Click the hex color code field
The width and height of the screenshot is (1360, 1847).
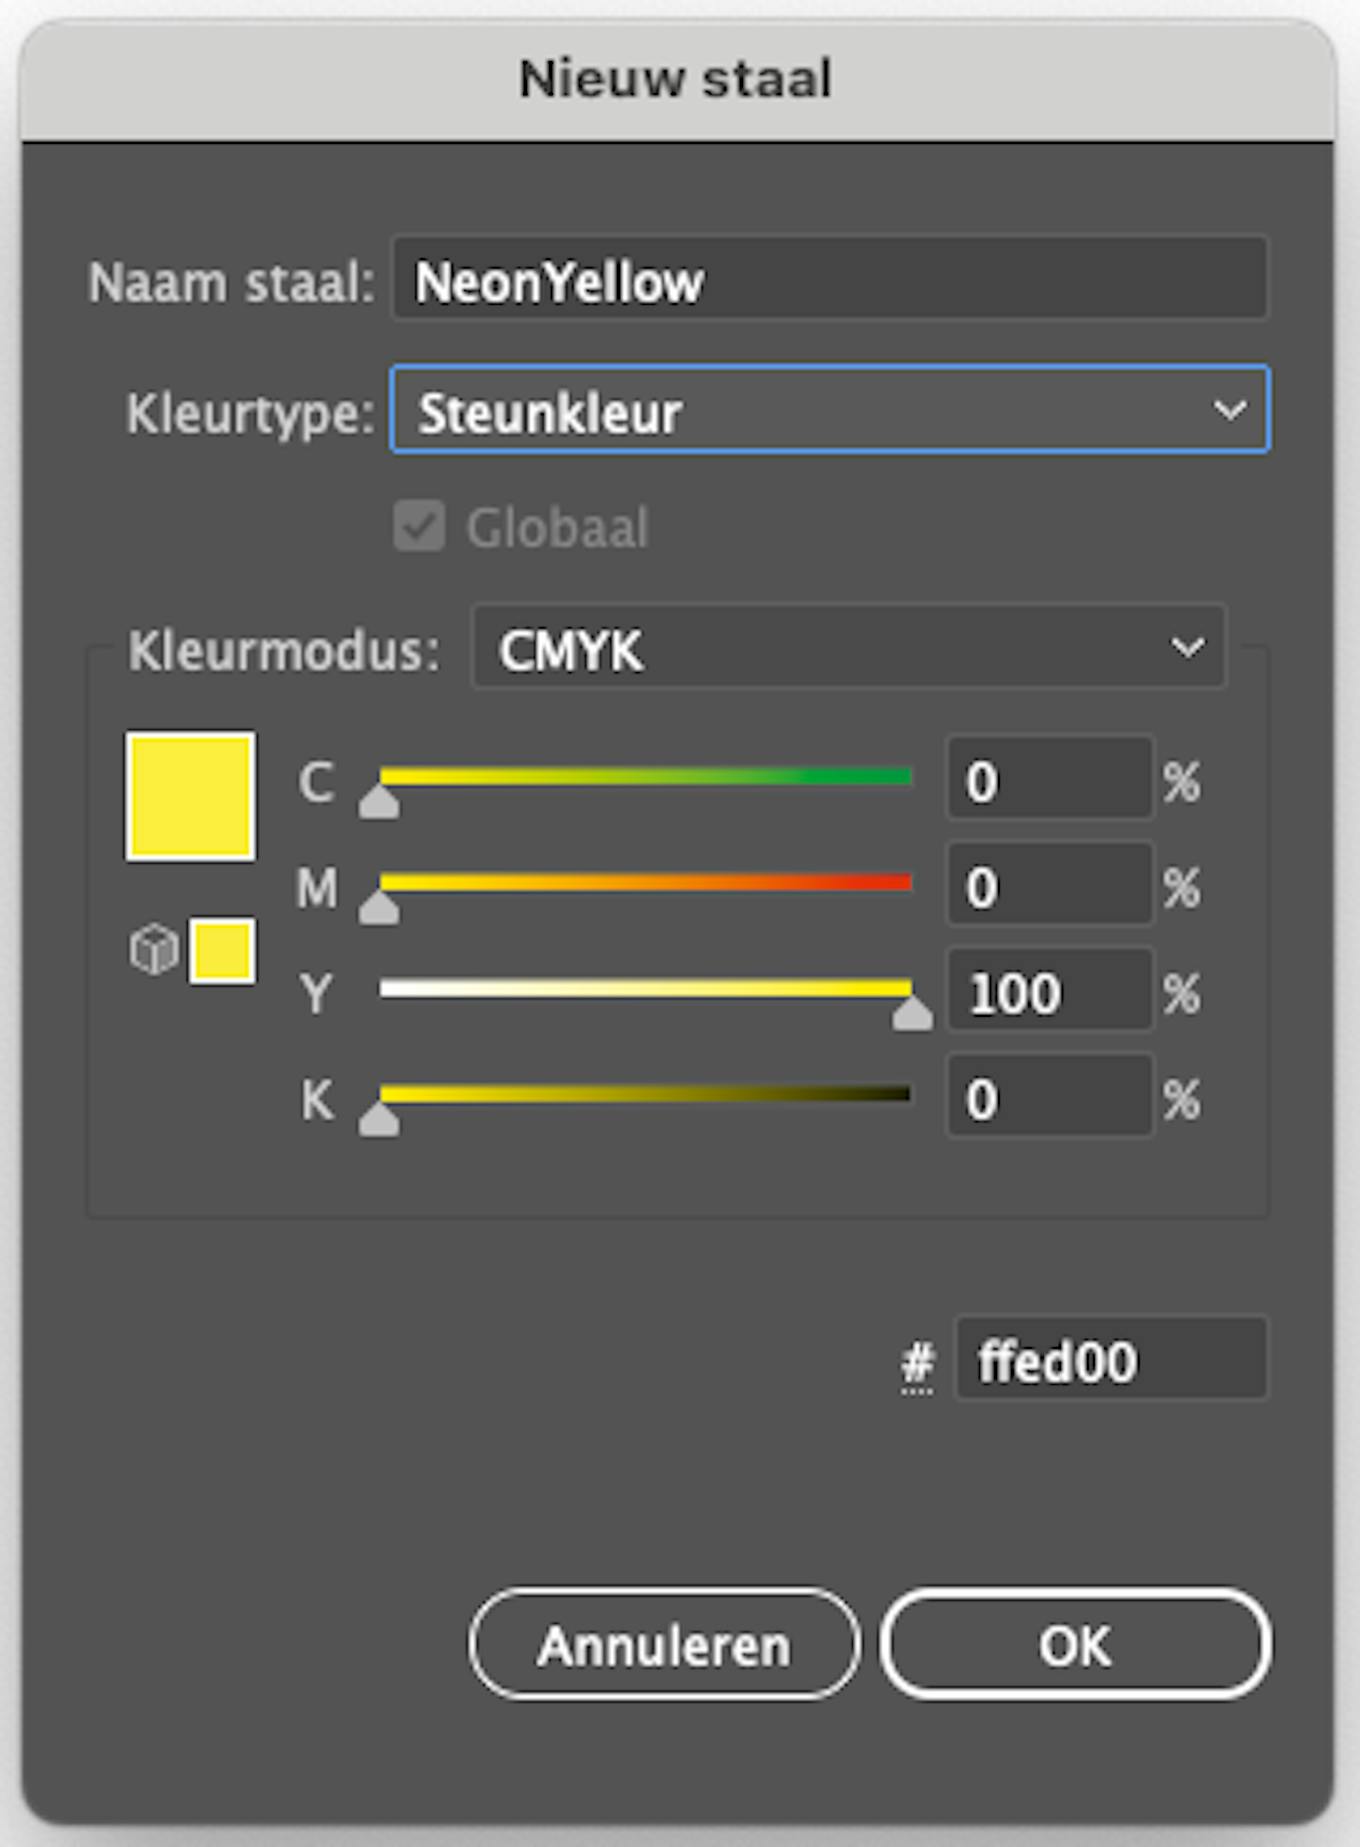click(1110, 1360)
